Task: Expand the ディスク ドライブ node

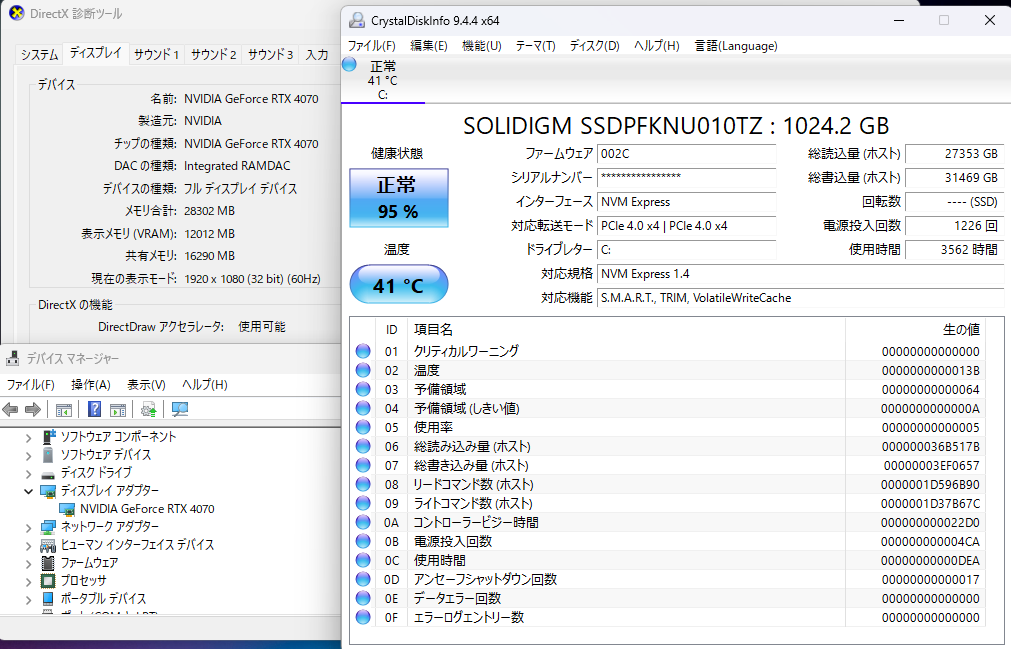Action: click(28, 474)
